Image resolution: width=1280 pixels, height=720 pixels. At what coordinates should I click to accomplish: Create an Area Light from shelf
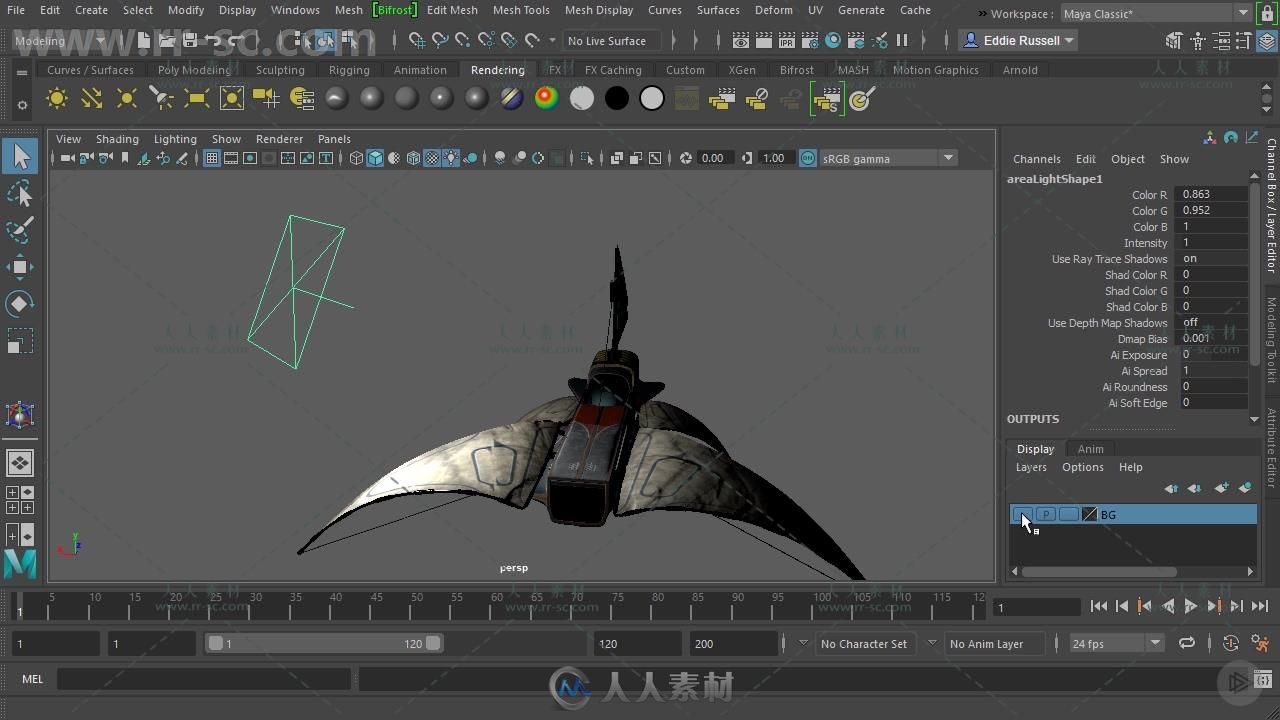coord(197,98)
